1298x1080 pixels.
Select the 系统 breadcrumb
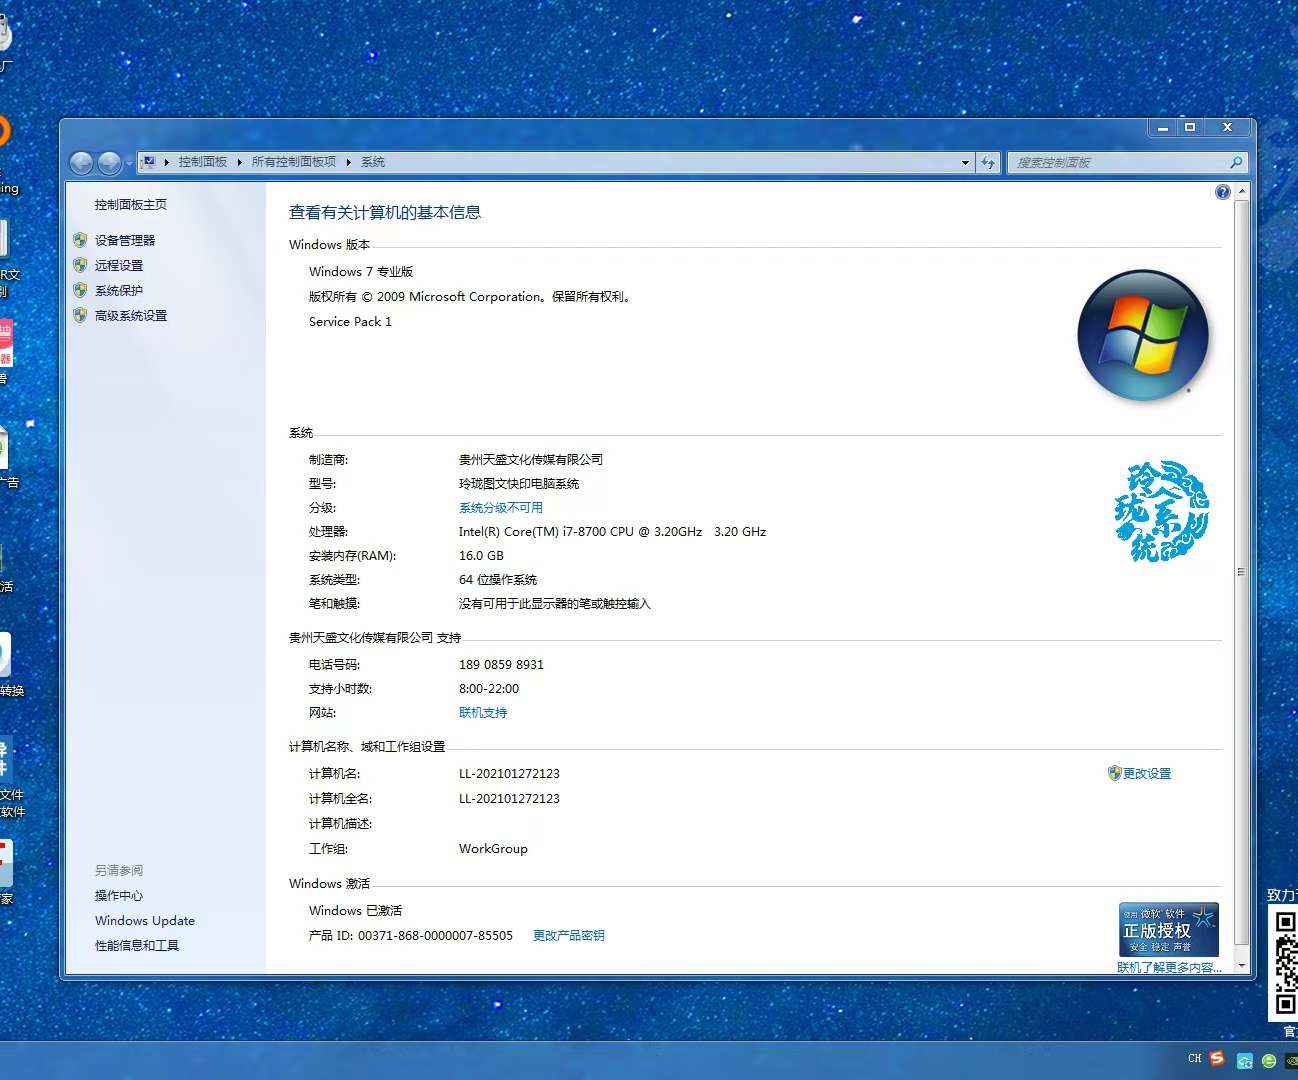pos(373,162)
